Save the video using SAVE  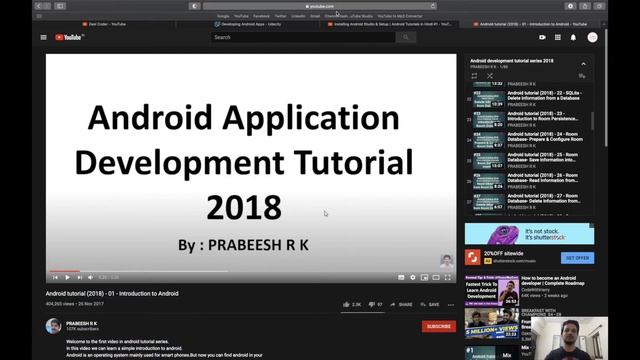tap(430, 304)
